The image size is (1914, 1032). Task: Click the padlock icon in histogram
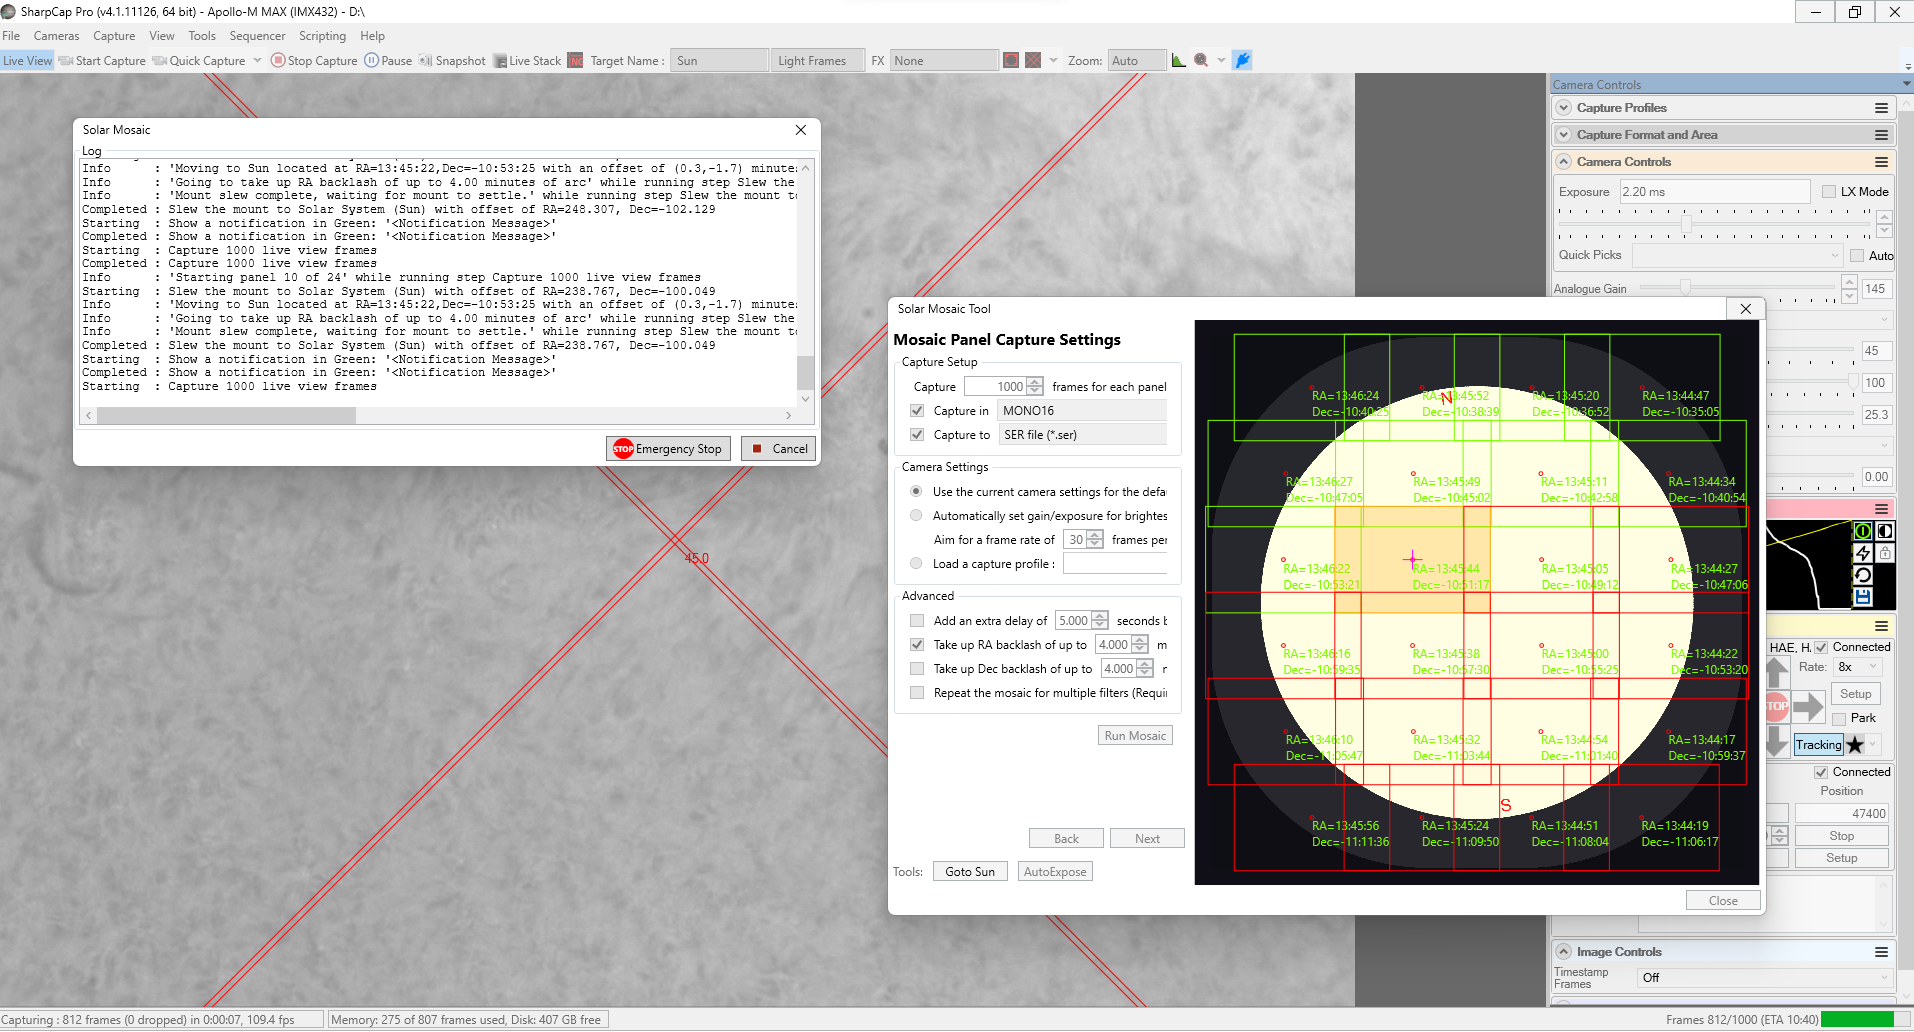(x=1885, y=553)
